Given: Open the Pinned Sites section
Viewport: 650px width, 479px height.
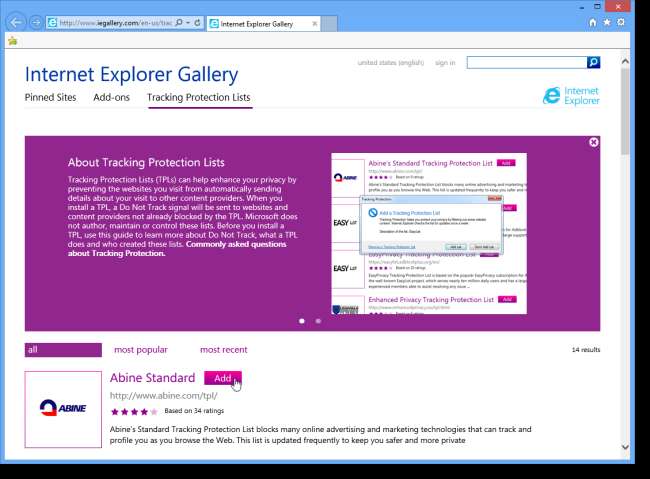Looking at the screenshot, I should click(x=50, y=97).
